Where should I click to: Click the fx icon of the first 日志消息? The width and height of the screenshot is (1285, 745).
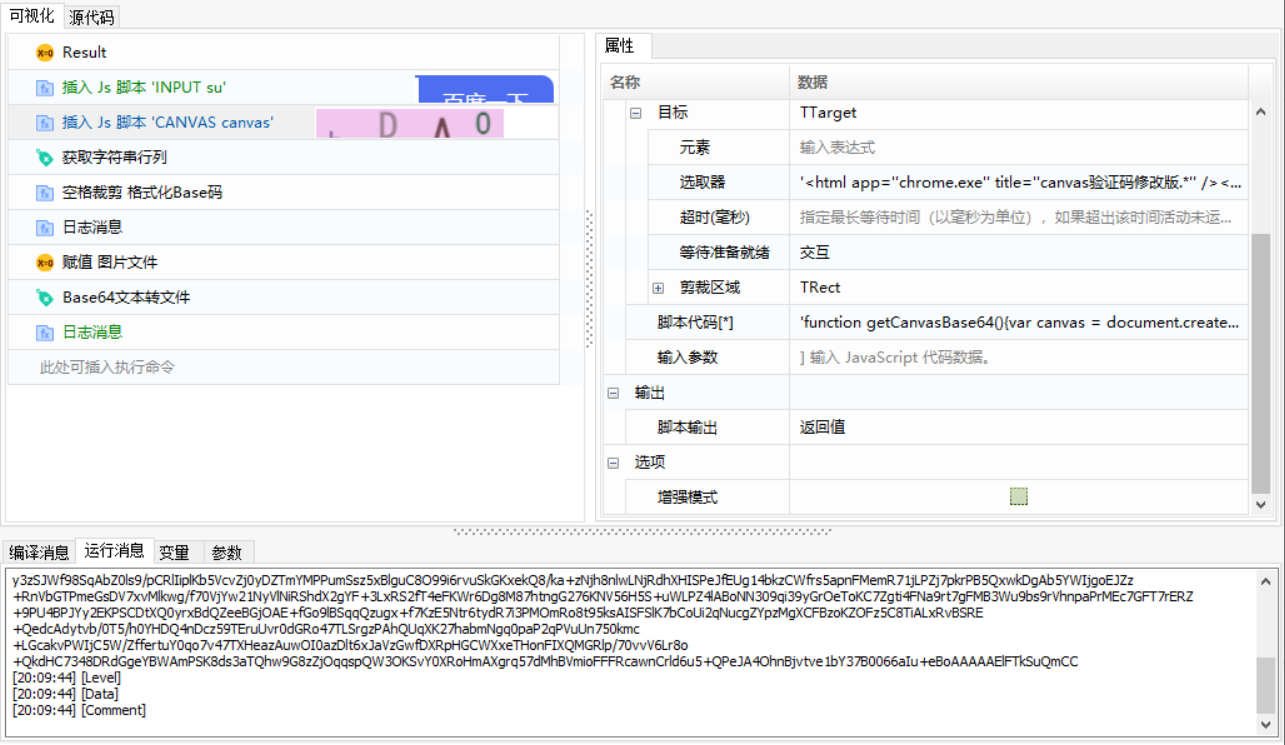pyautogui.click(x=45, y=227)
